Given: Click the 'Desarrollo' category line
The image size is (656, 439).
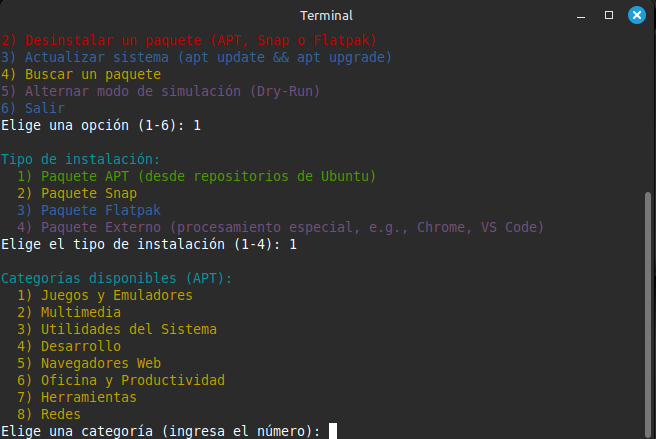Looking at the screenshot, I should [x=69, y=346].
